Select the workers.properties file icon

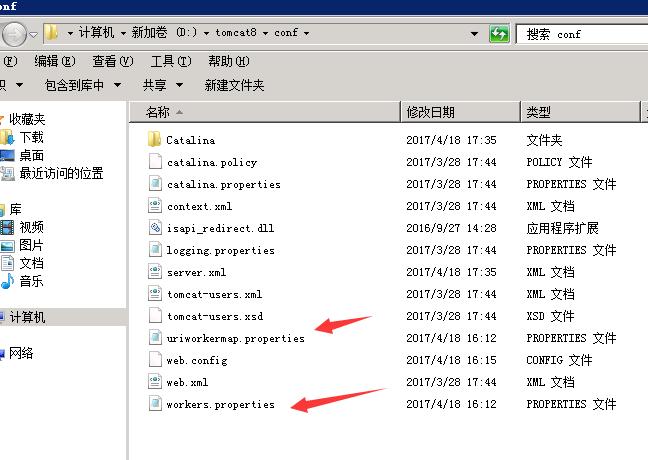coord(154,404)
